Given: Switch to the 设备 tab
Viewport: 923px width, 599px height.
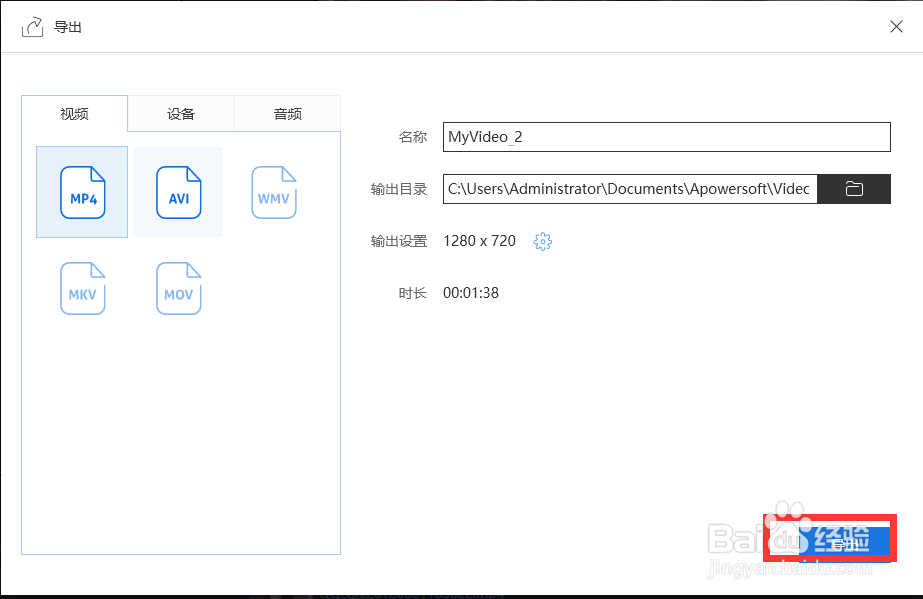Looking at the screenshot, I should pyautogui.click(x=180, y=113).
